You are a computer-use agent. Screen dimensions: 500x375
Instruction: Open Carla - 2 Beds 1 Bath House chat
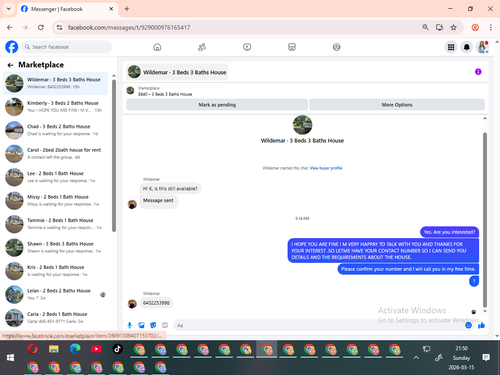coord(55,317)
